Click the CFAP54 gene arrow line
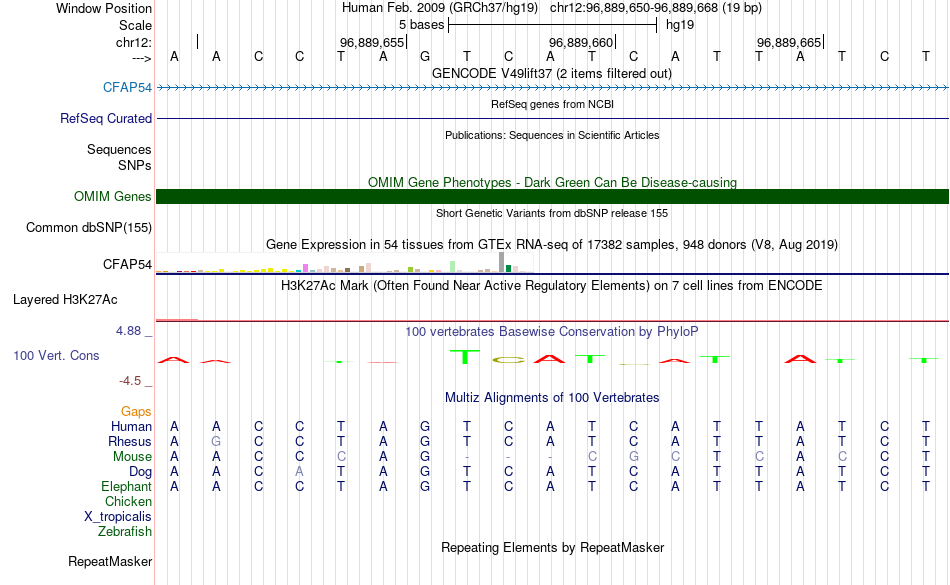This screenshot has width=950, height=585. (552, 88)
